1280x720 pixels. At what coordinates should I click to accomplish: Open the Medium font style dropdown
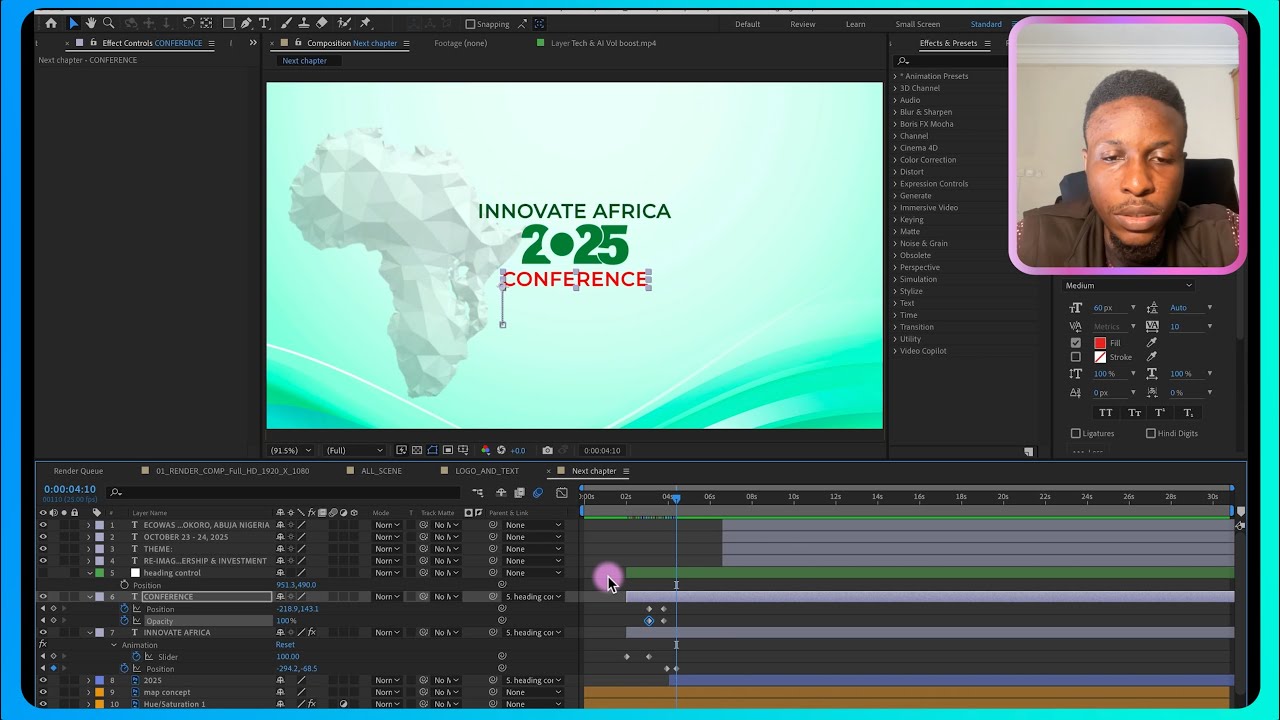(x=1128, y=286)
